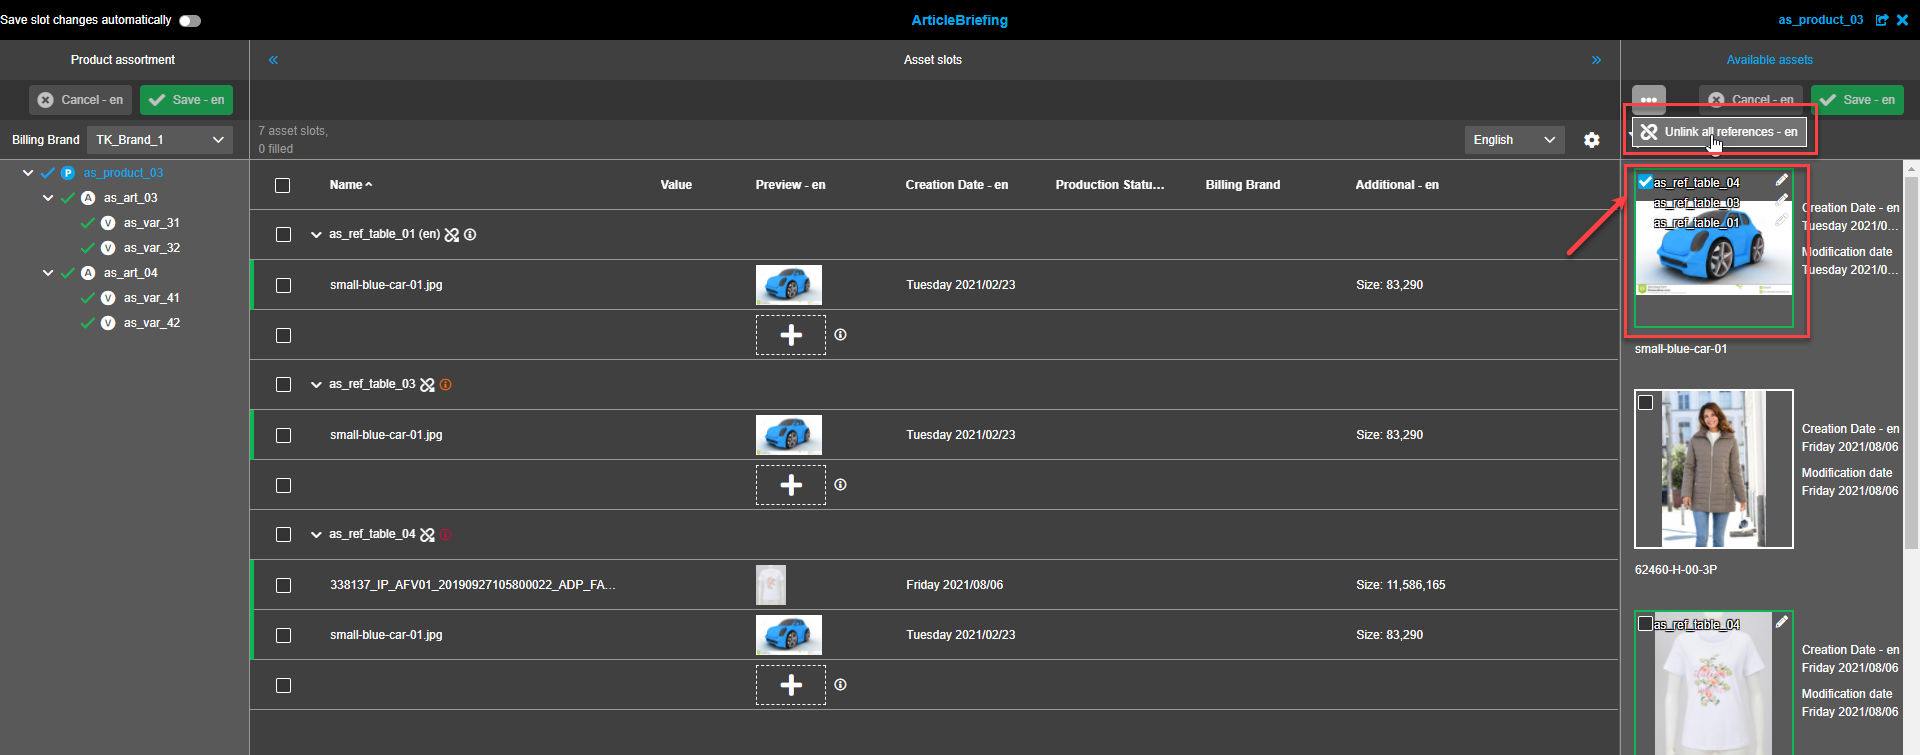Click right double-arrow in Asset slots header
1920x755 pixels.
(x=1596, y=60)
